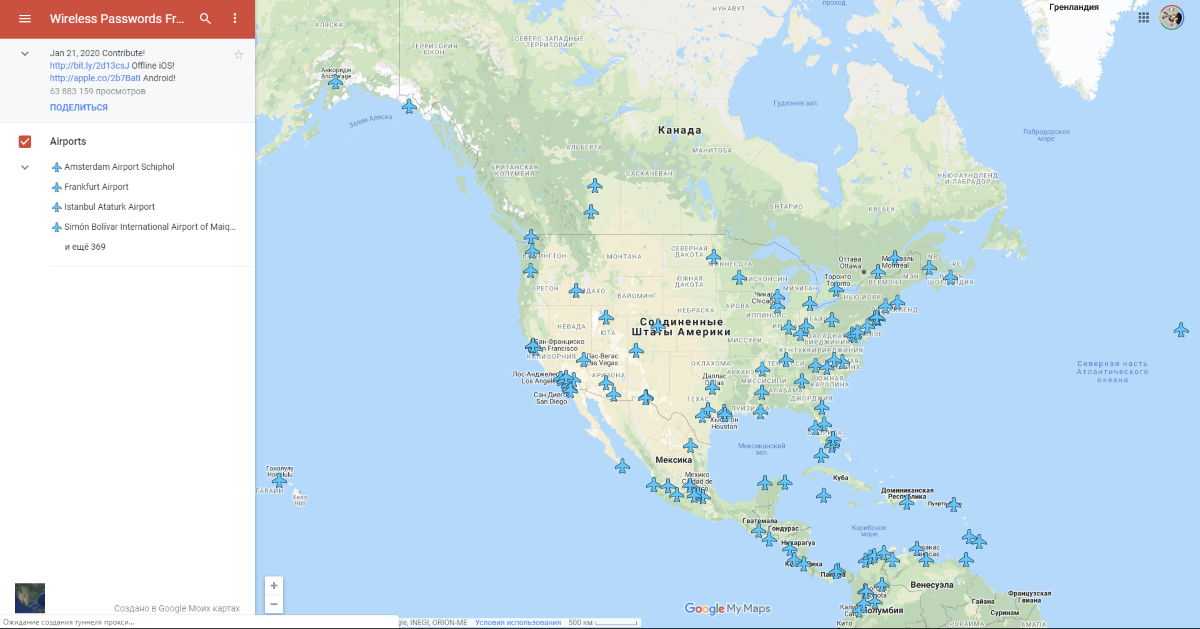Select the northernmost airplane marker in Alberta

click(594, 186)
